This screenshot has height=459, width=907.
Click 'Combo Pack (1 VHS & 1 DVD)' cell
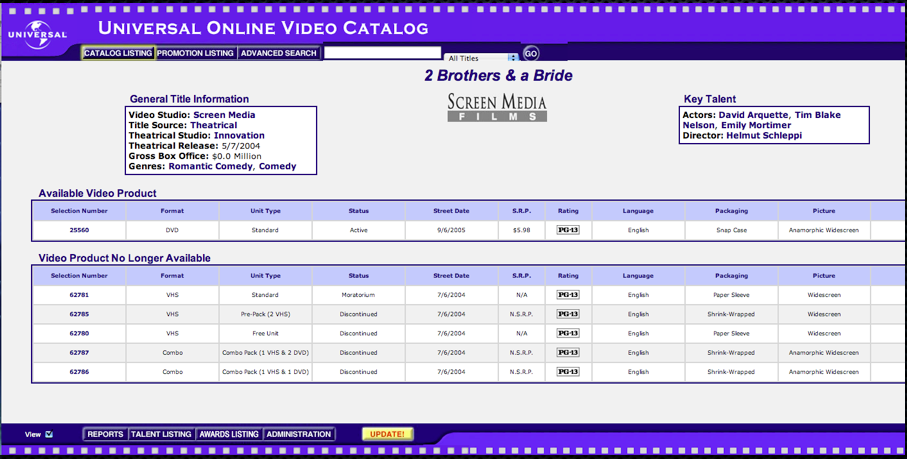click(x=266, y=372)
